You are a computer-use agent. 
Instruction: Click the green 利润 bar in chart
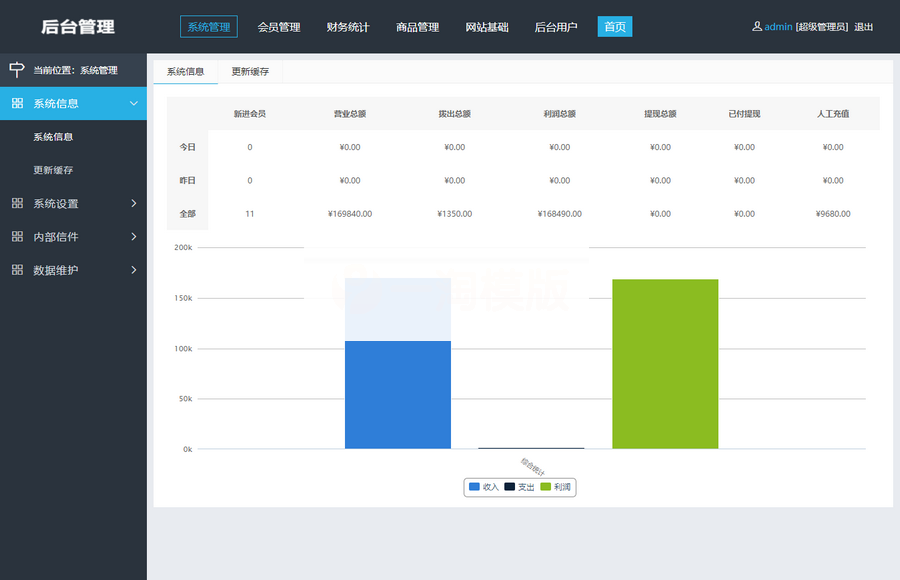click(x=665, y=364)
